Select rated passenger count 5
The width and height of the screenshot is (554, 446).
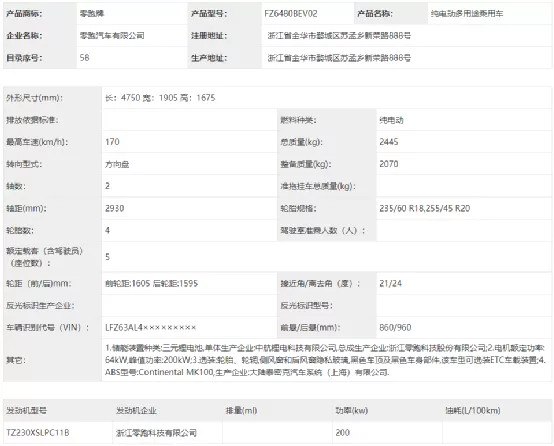click(107, 257)
